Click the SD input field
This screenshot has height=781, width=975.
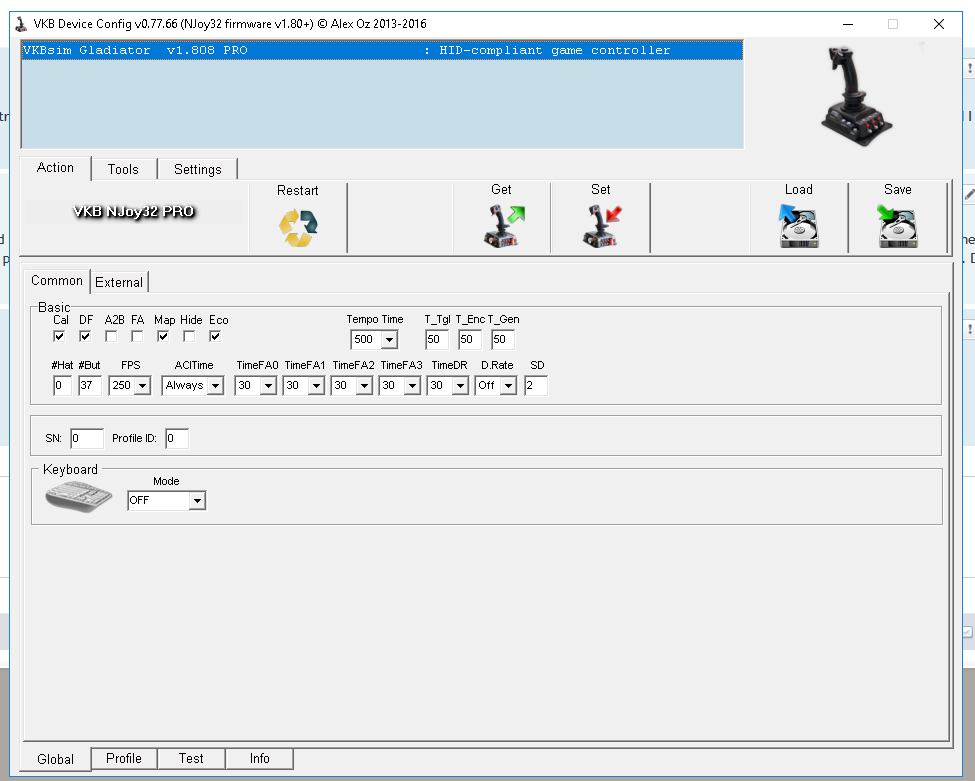coord(536,386)
